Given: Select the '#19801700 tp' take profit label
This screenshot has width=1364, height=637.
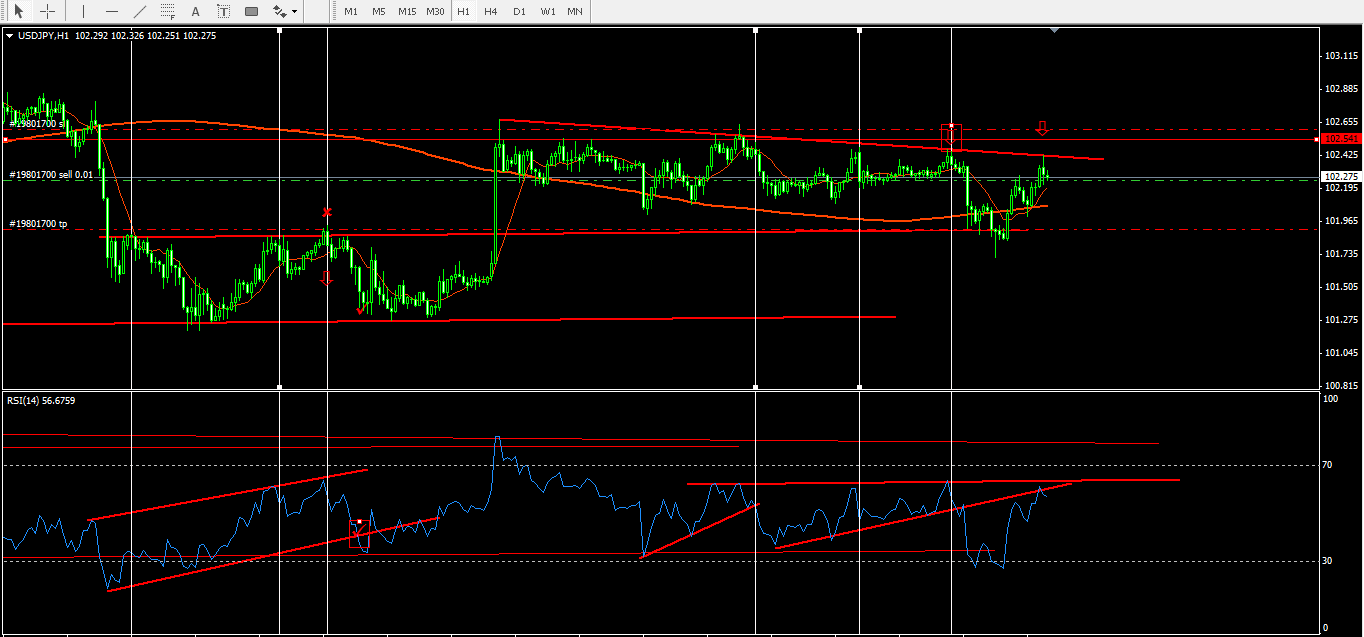Looking at the screenshot, I should [38, 224].
